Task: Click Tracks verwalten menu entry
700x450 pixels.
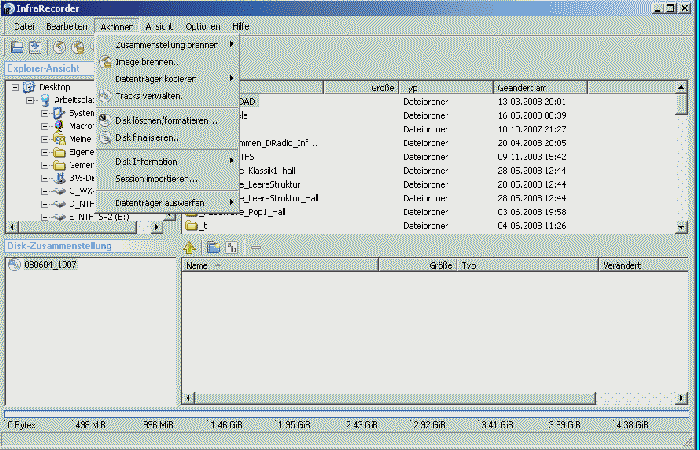Action: coord(148,95)
